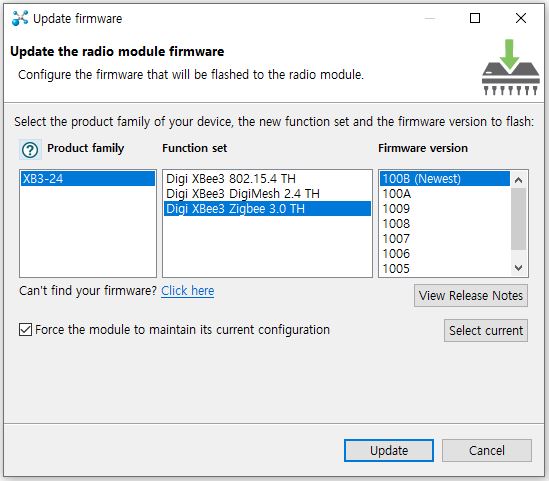Open the 'Click here' firmware link
The image size is (549, 481).
[x=188, y=291]
